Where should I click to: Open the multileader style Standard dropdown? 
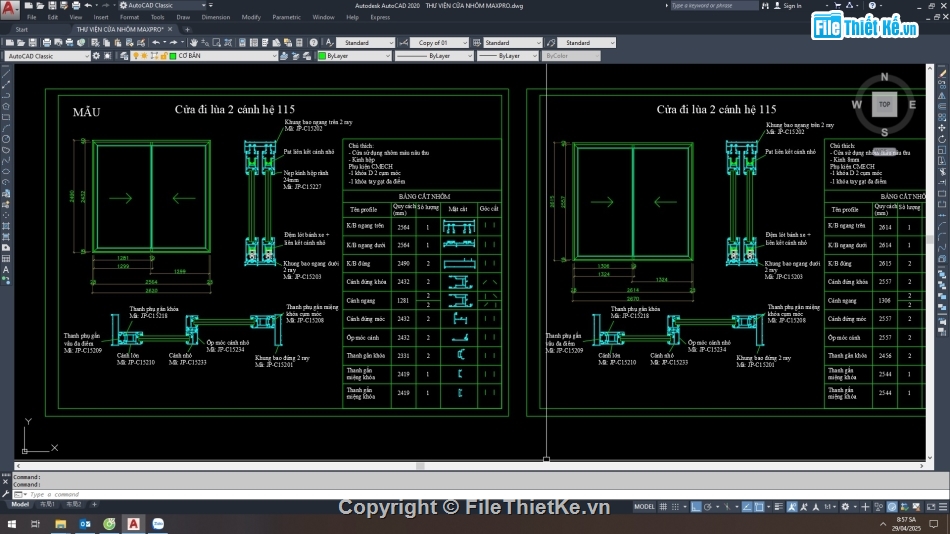(586, 42)
